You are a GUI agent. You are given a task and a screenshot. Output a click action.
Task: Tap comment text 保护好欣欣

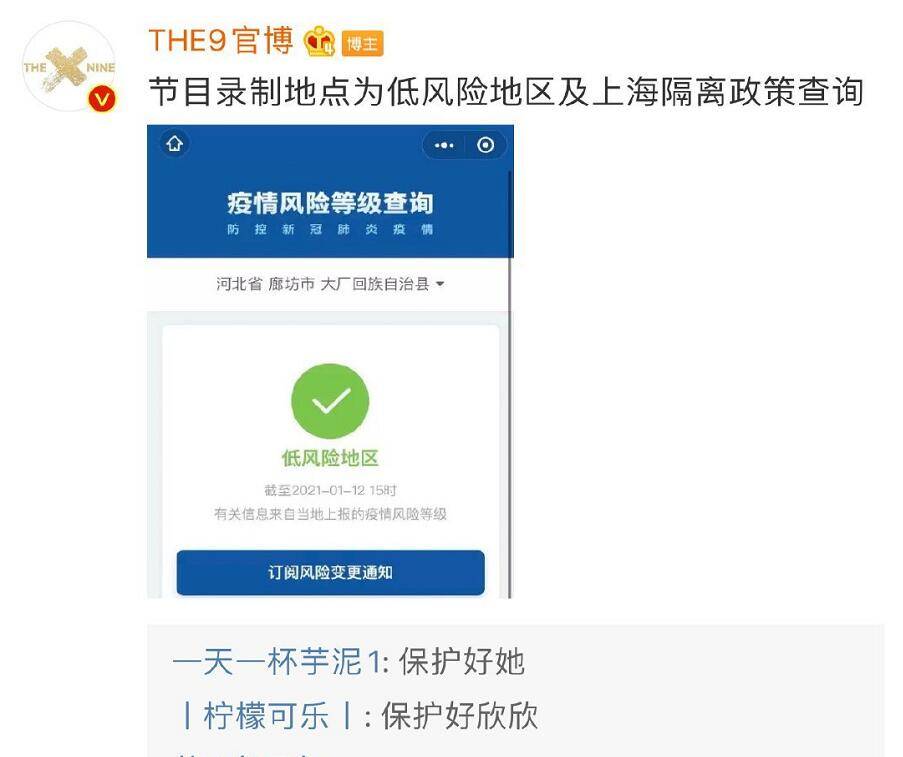(x=460, y=716)
